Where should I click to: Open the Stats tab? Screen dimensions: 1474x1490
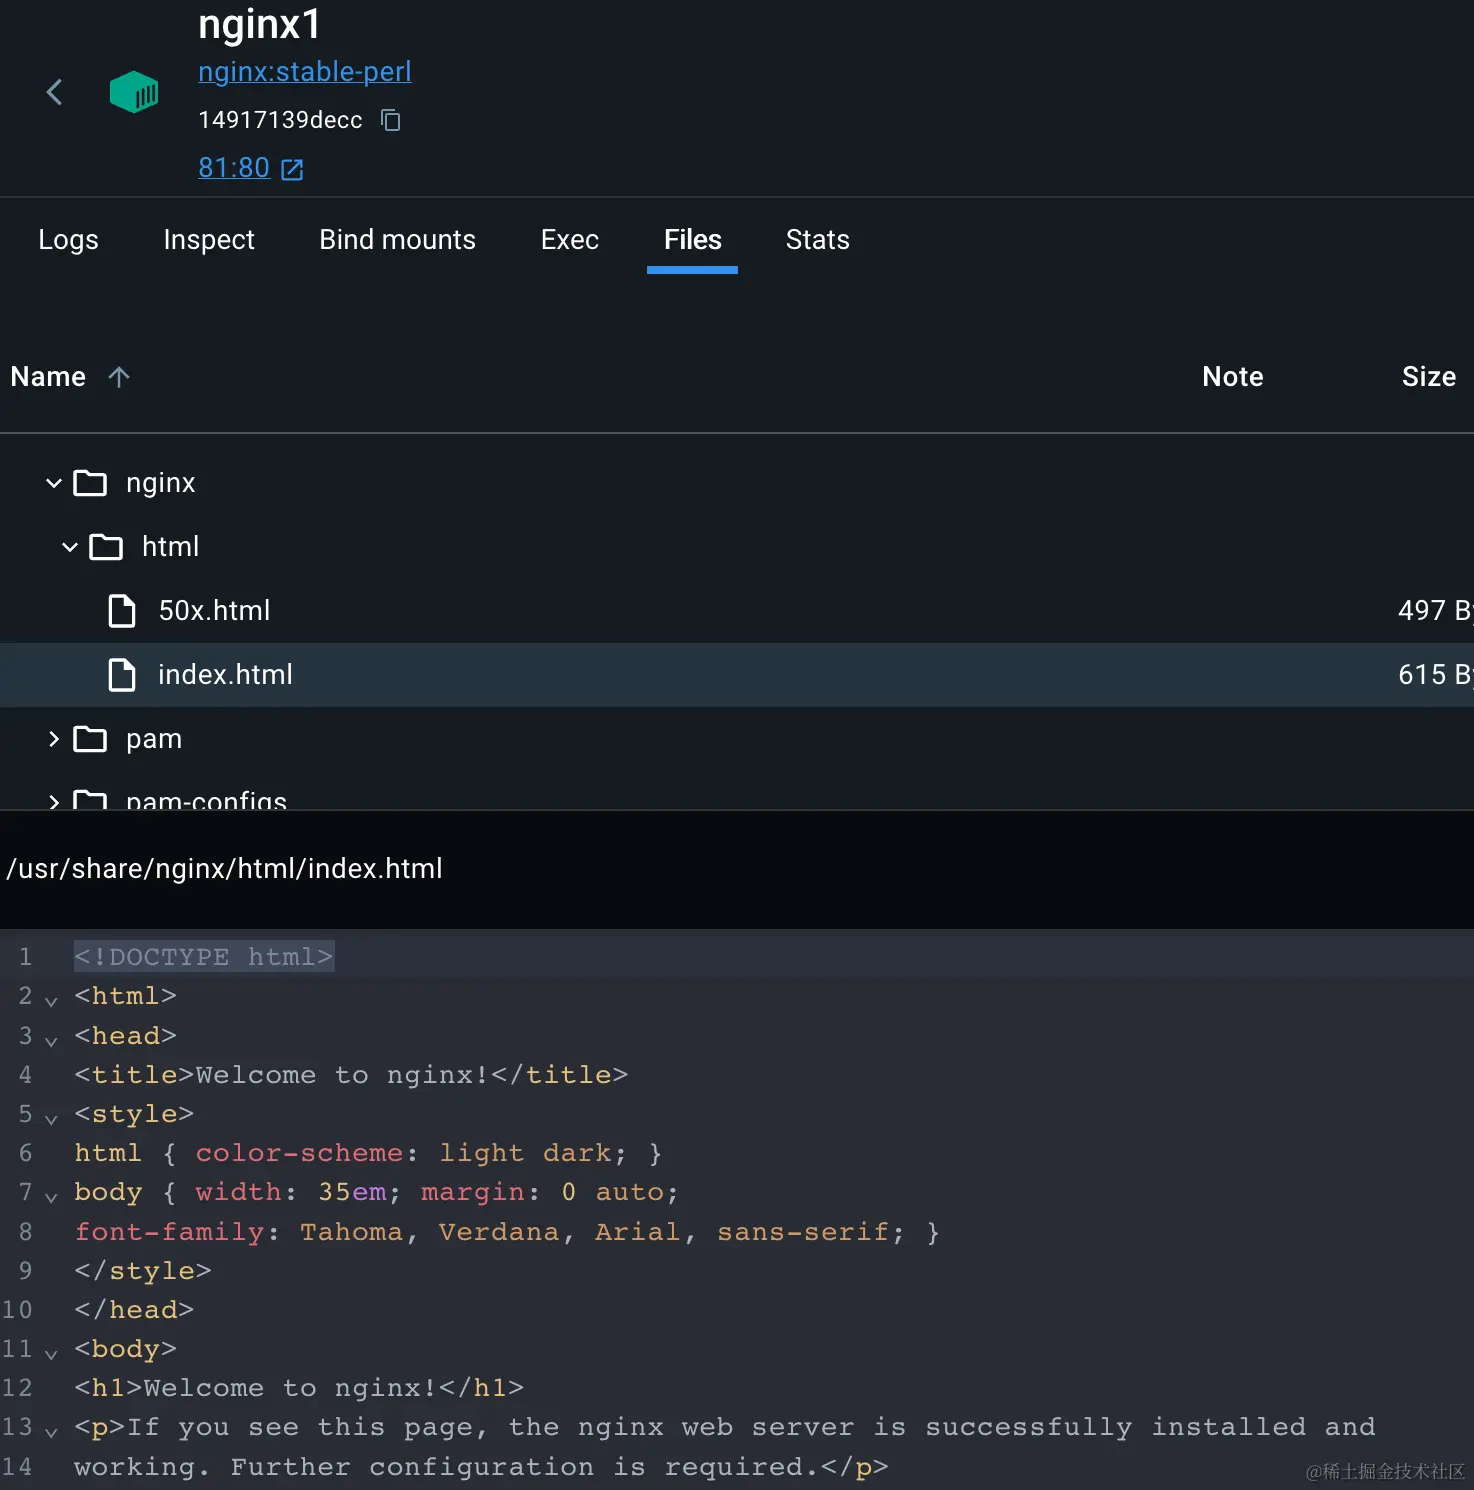(817, 240)
